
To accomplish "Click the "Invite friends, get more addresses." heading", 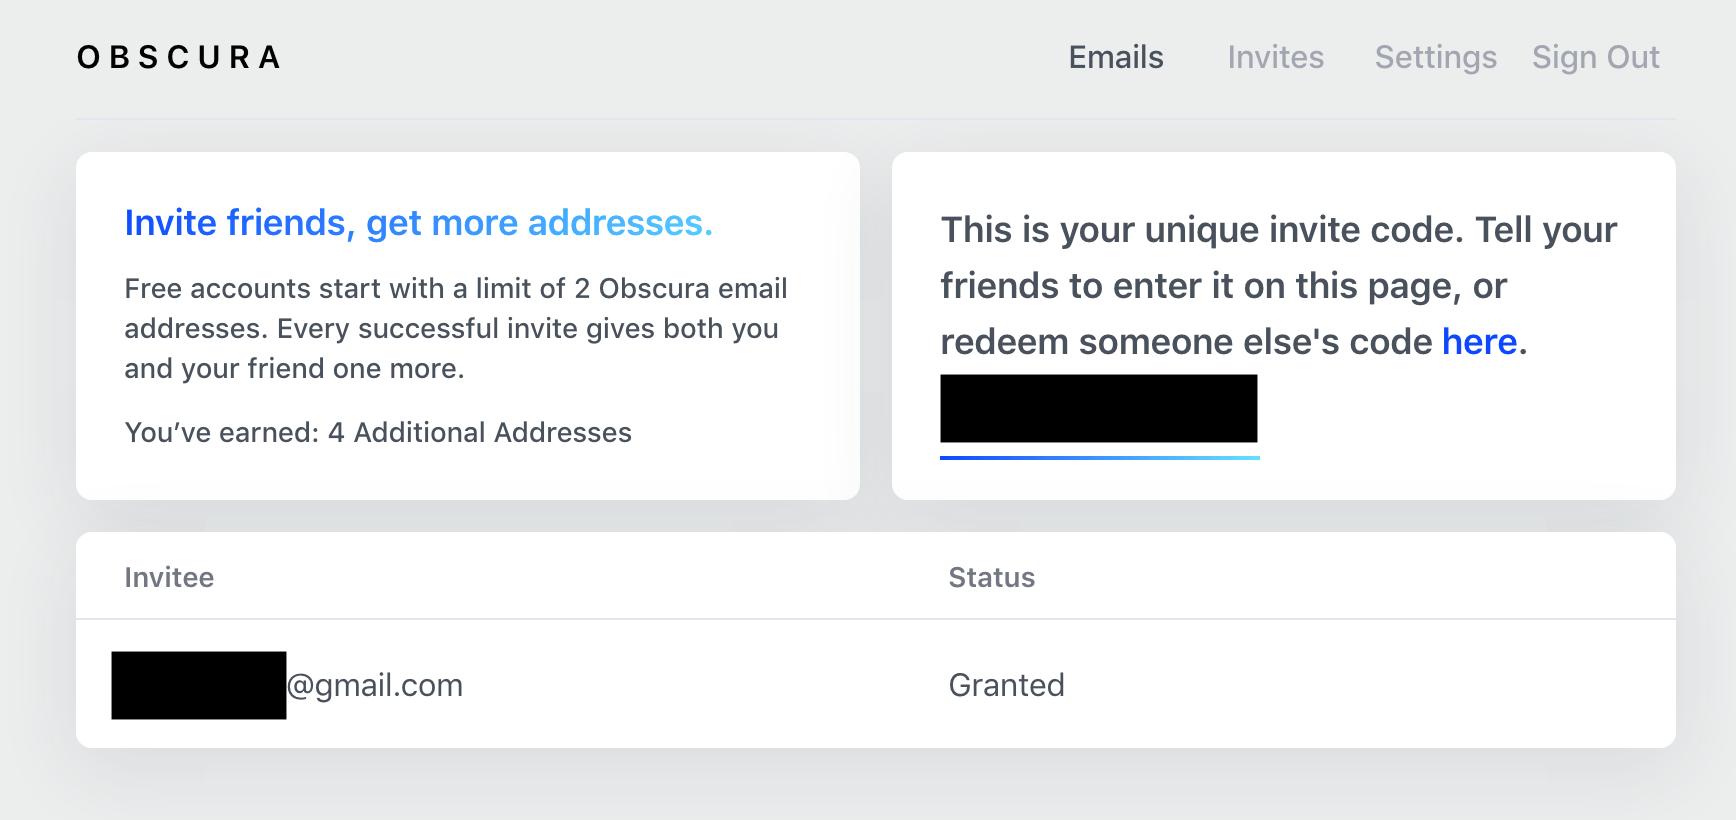I will pyautogui.click(x=418, y=223).
